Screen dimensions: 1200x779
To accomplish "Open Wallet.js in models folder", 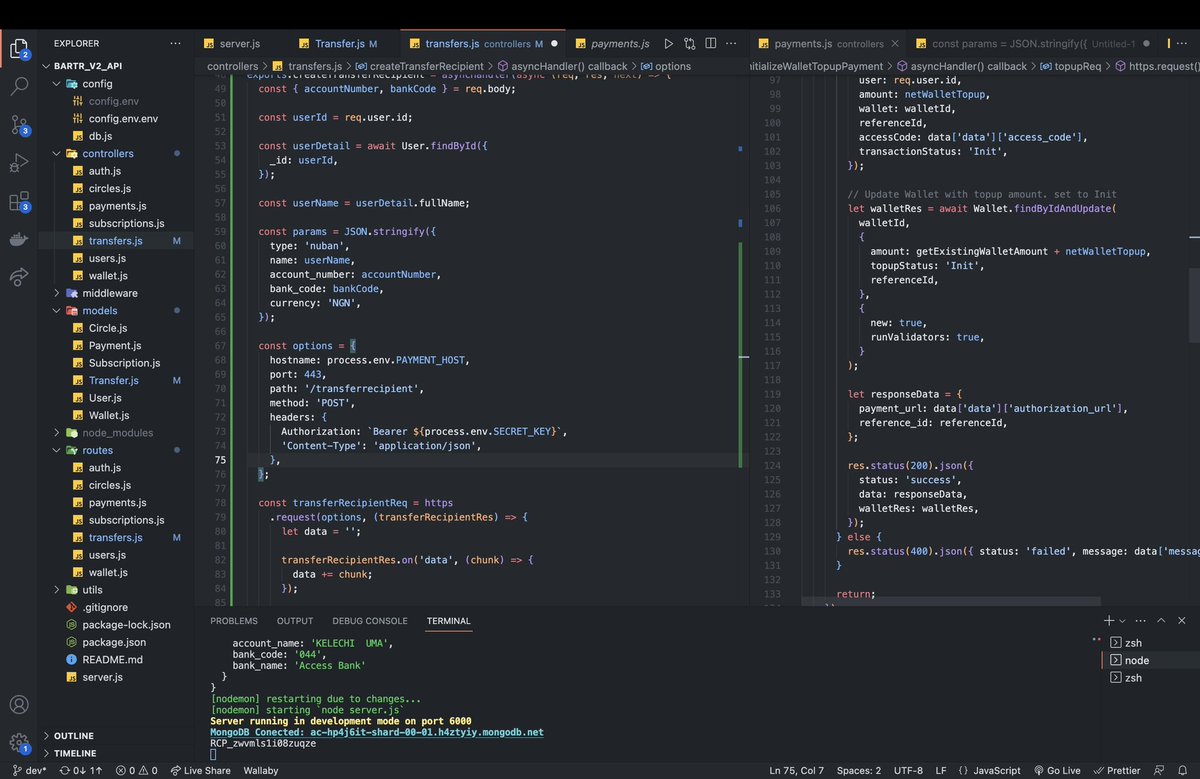I will [x=108, y=415].
